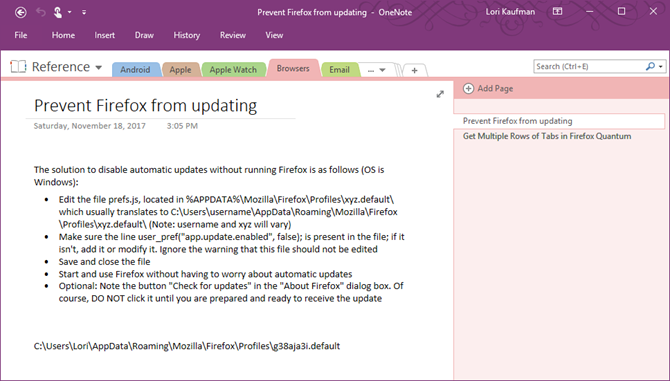Toggle Touch/Mouse mode icon
The image size is (670, 381).
(58, 12)
